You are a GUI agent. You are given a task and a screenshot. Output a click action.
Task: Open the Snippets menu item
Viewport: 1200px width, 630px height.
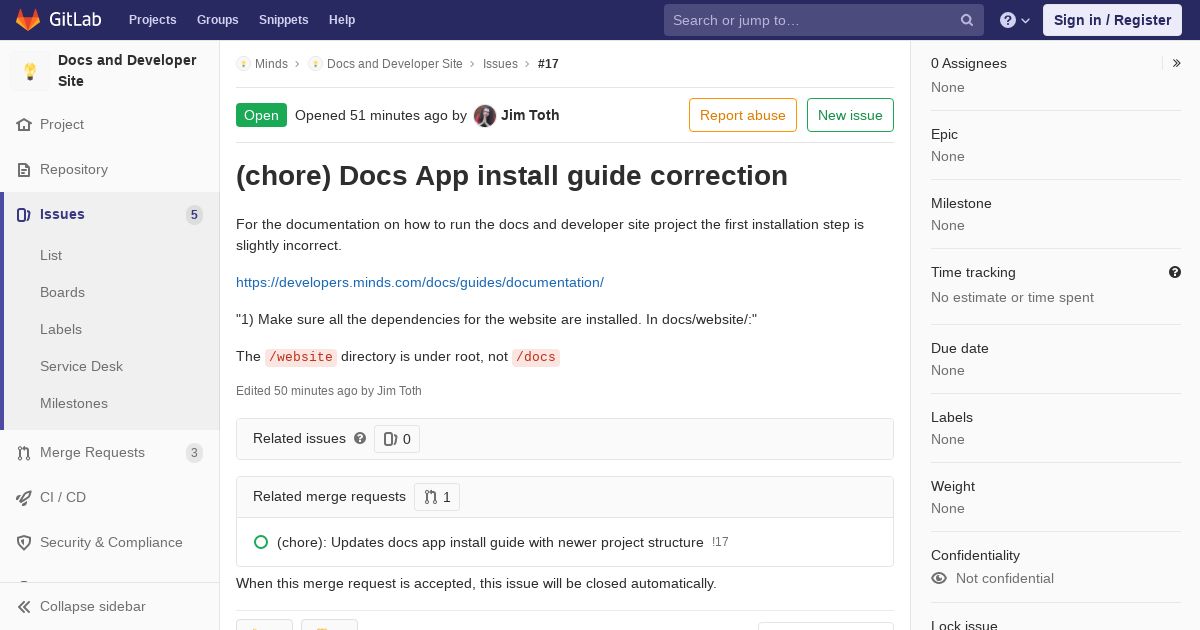tap(284, 20)
